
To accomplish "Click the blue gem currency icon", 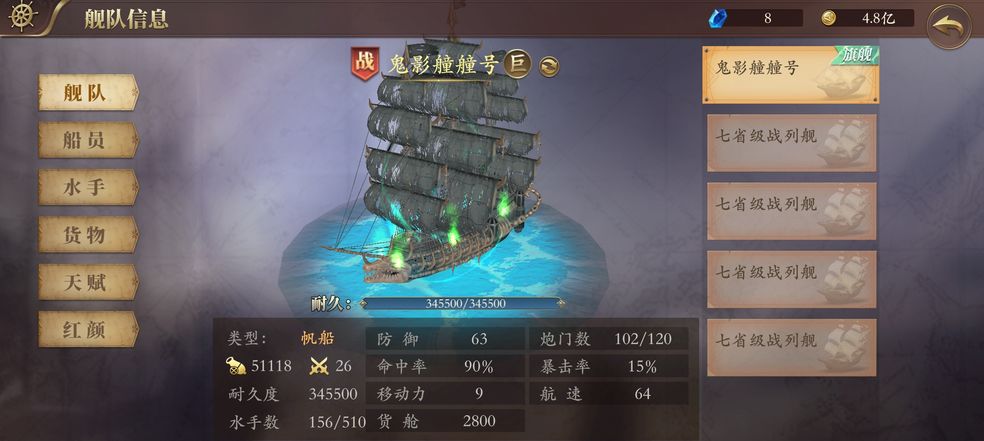I will click(716, 18).
